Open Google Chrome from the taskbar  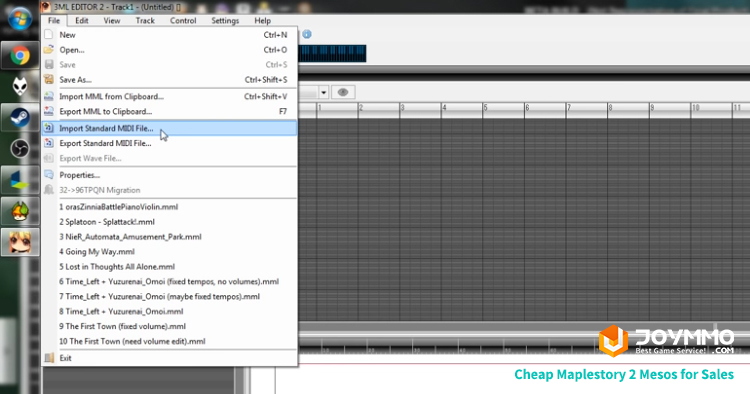(20, 56)
